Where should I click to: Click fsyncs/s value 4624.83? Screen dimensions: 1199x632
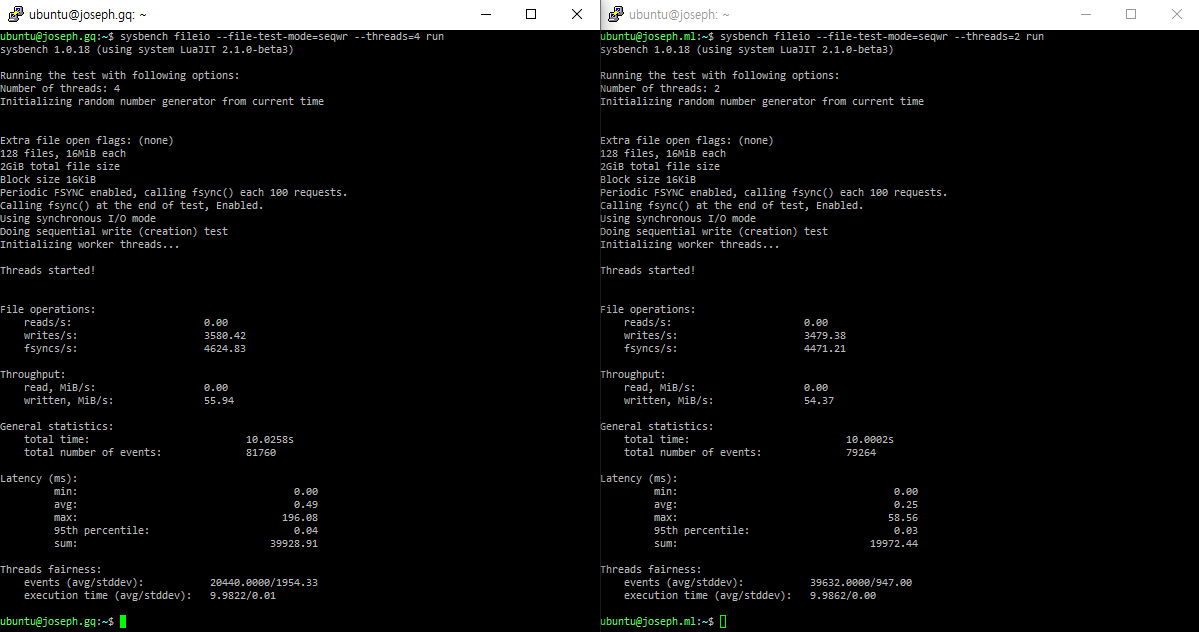click(225, 348)
